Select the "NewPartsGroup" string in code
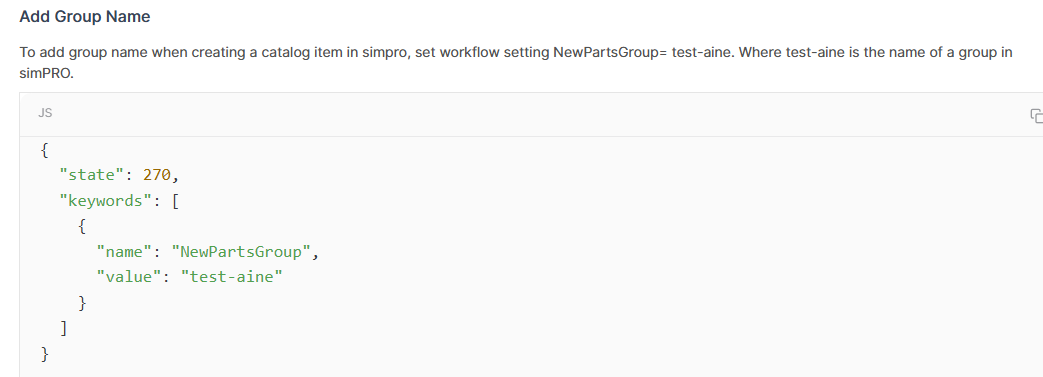The width and height of the screenshot is (1043, 377). (x=241, y=252)
